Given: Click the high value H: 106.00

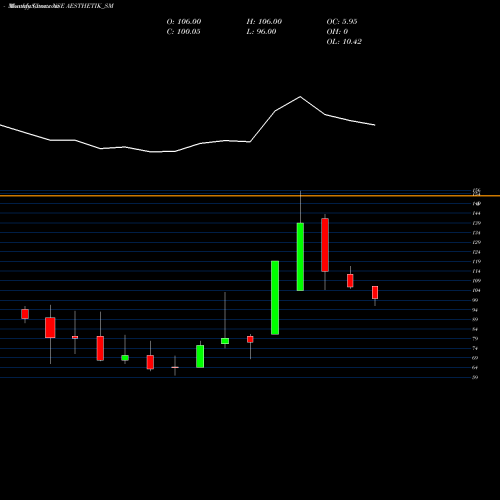Looking at the screenshot, I should click(x=264, y=22).
